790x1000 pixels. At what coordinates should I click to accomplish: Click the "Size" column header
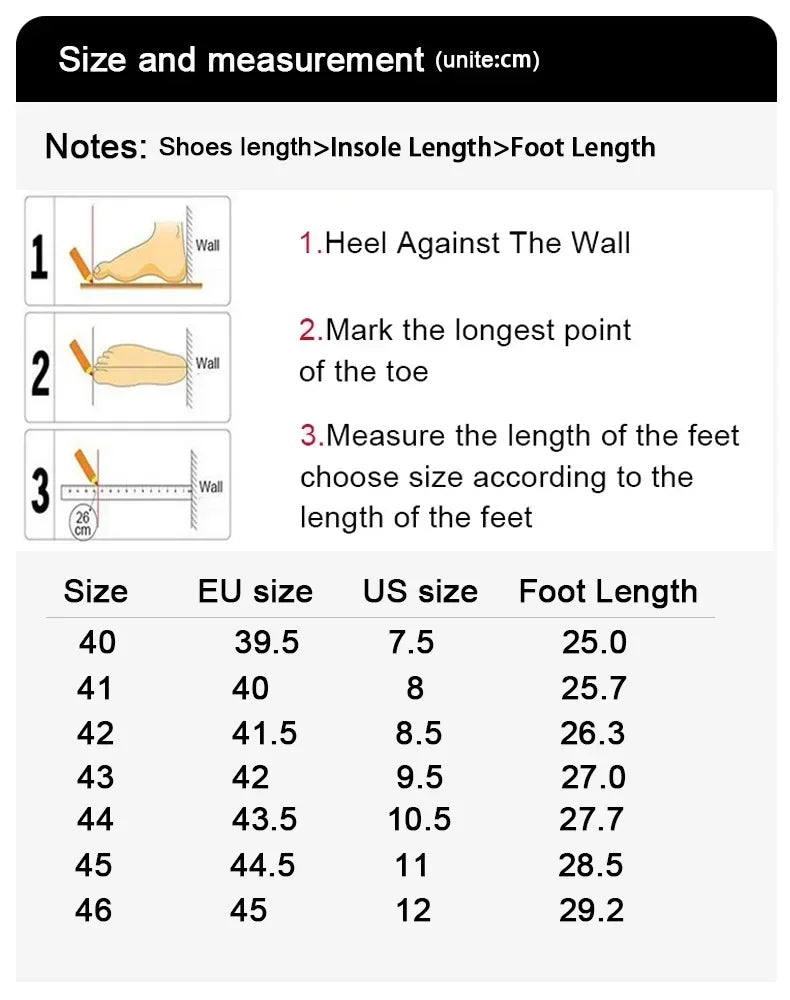[96, 591]
